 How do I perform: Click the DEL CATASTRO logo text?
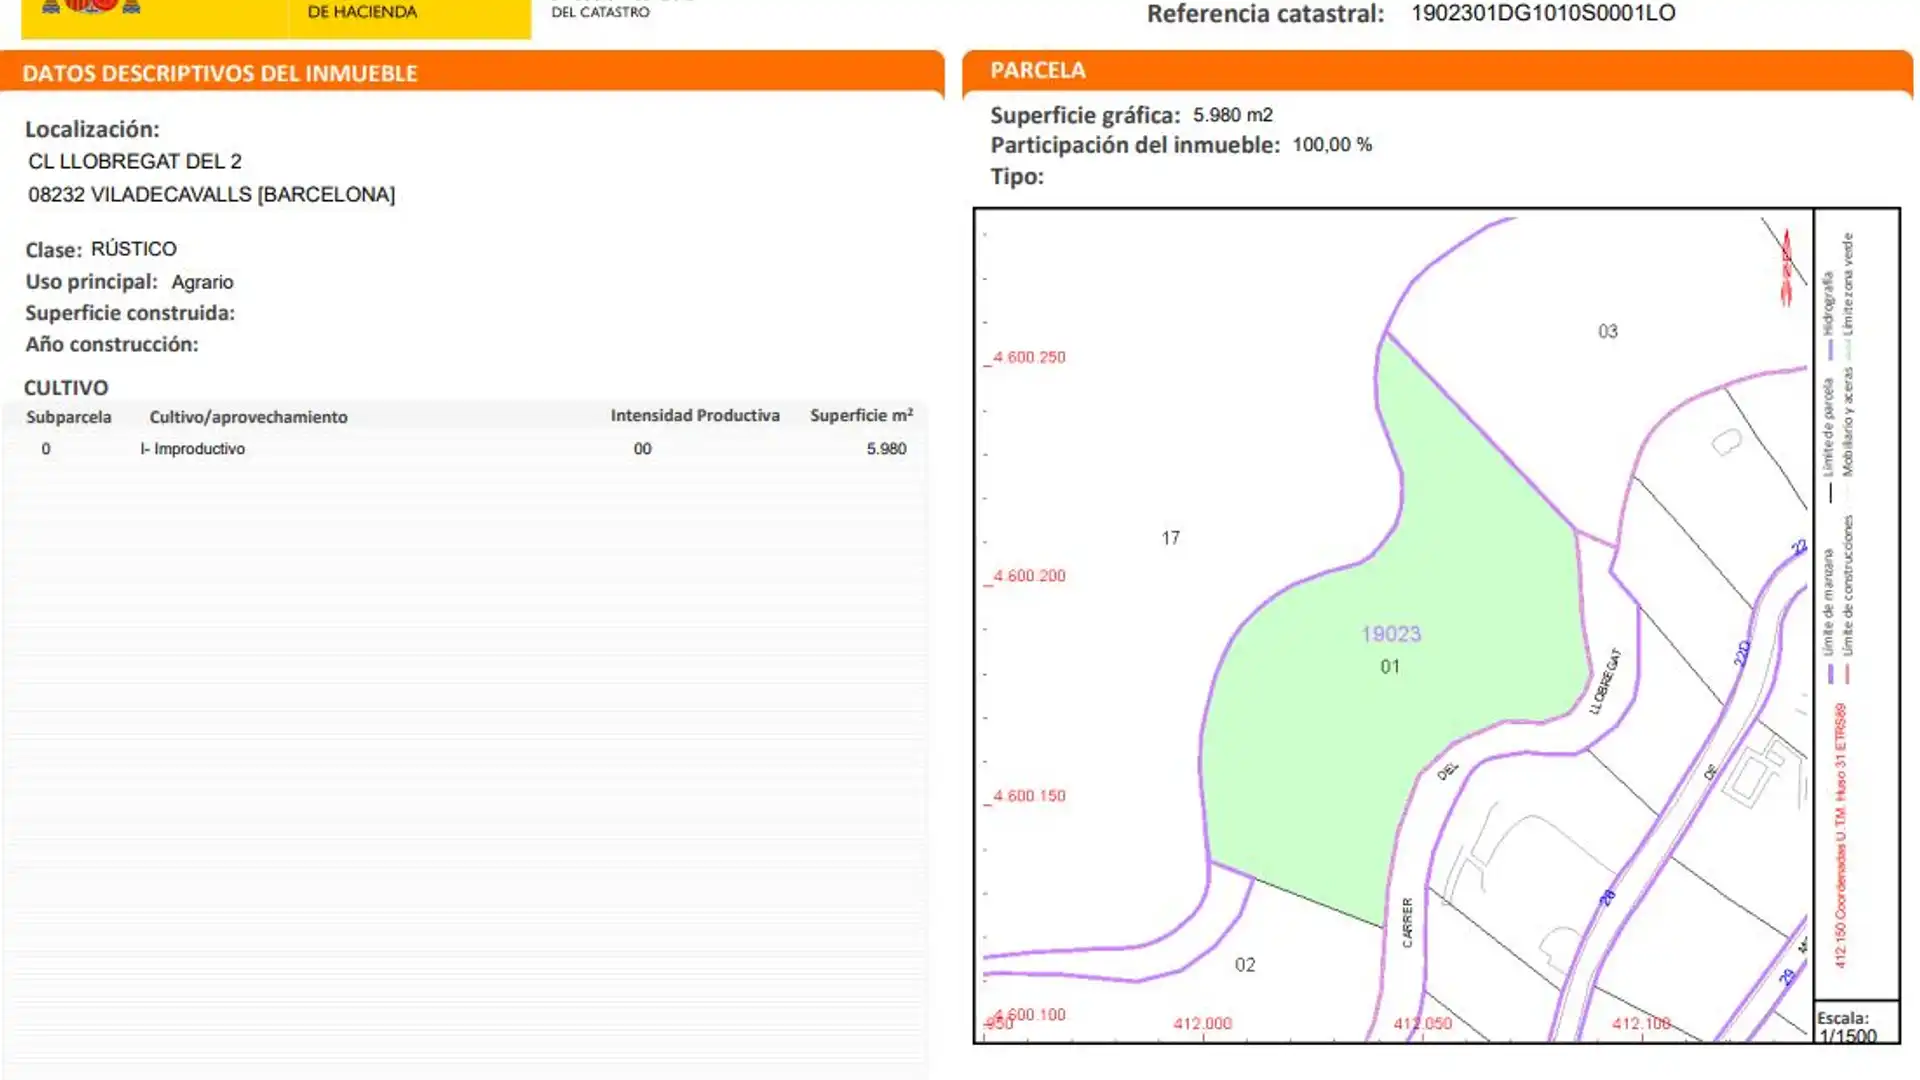pos(600,12)
